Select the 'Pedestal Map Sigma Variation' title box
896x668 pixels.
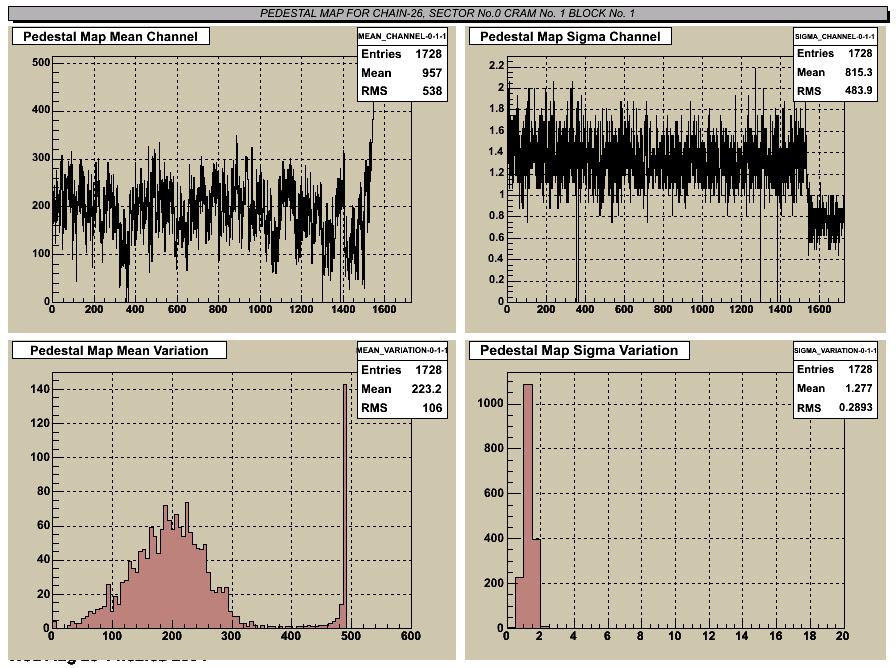tap(579, 350)
